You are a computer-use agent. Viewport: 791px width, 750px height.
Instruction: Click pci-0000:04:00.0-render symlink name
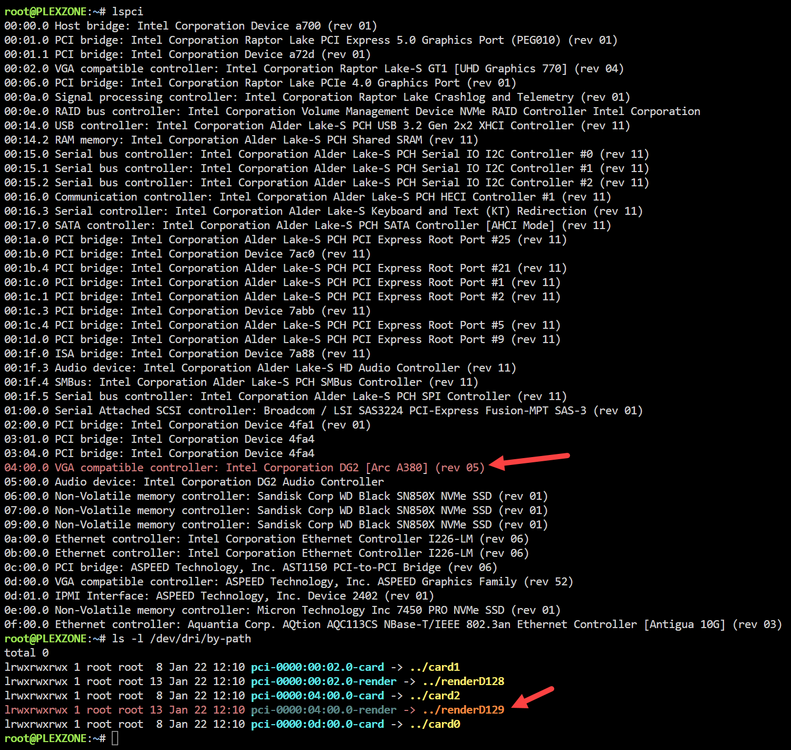click(324, 710)
